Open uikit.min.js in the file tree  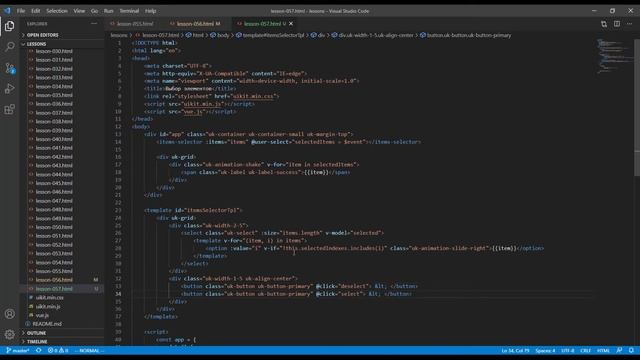[x=48, y=307]
